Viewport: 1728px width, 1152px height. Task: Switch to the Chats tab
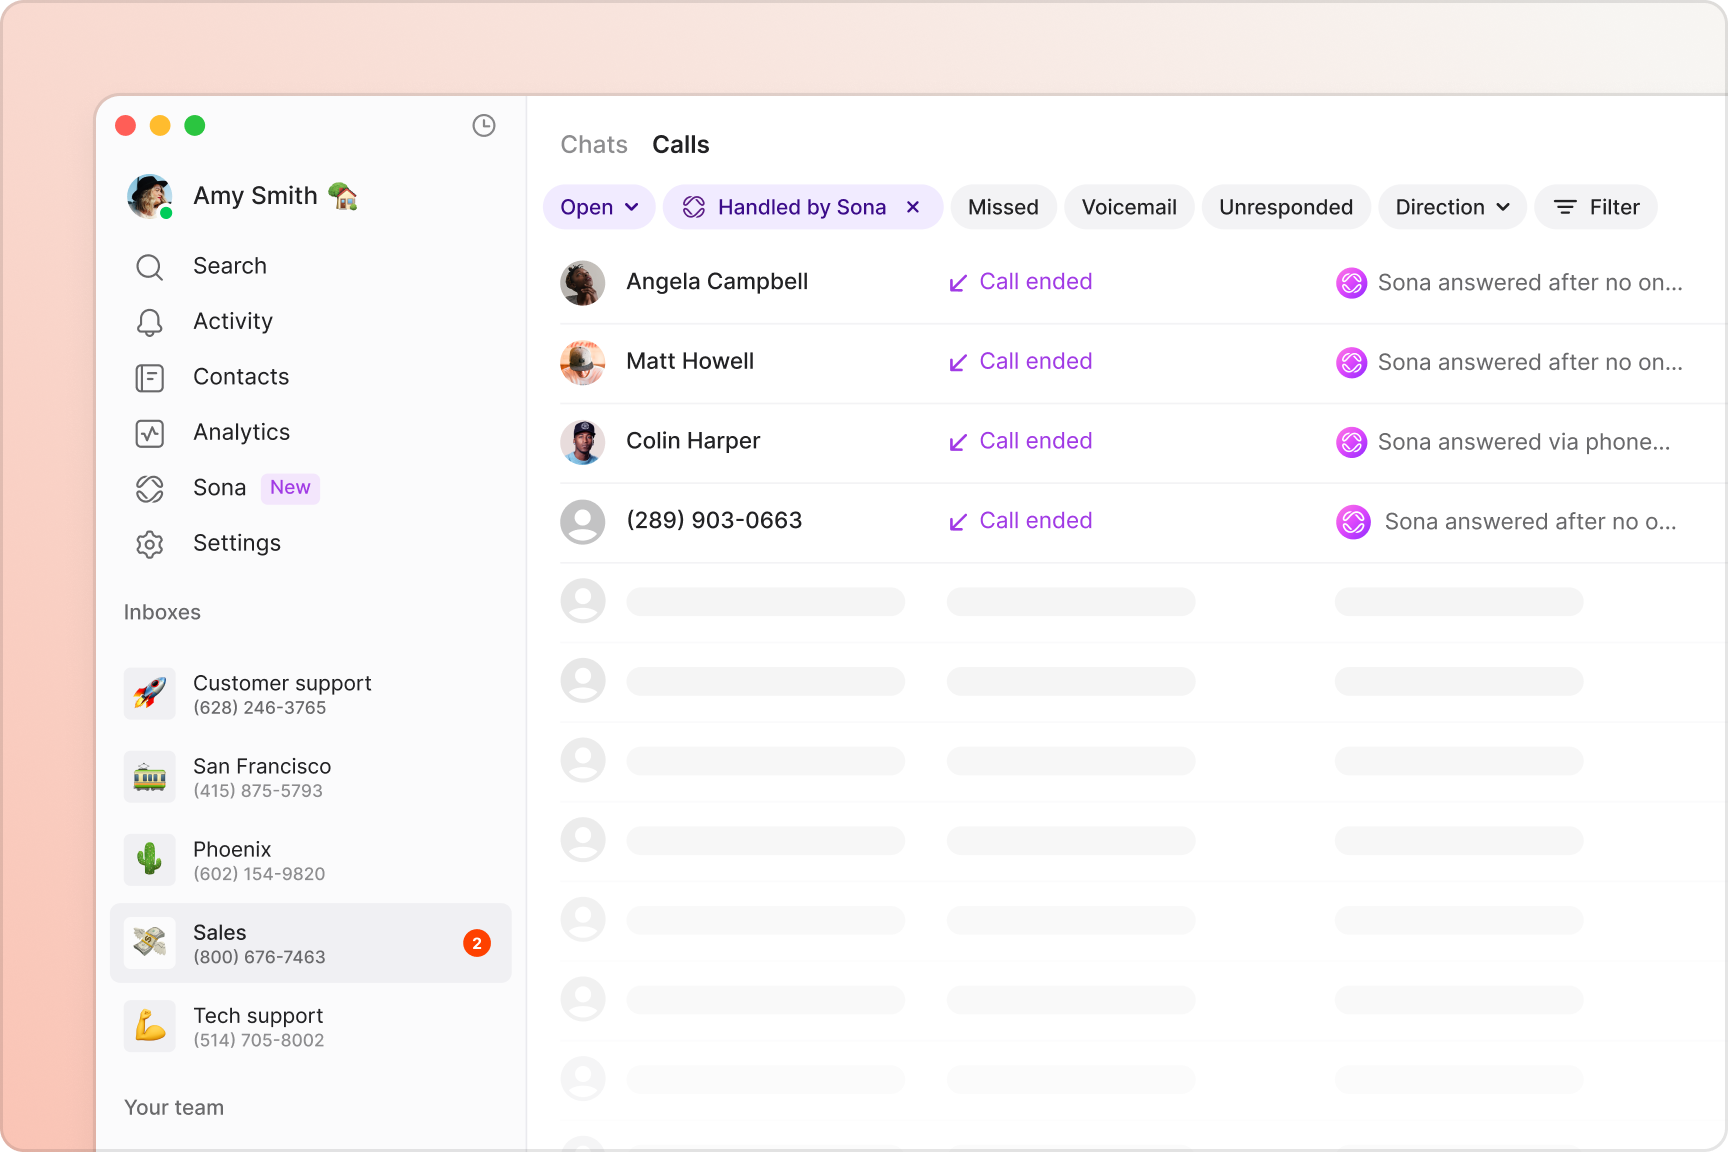coord(594,145)
